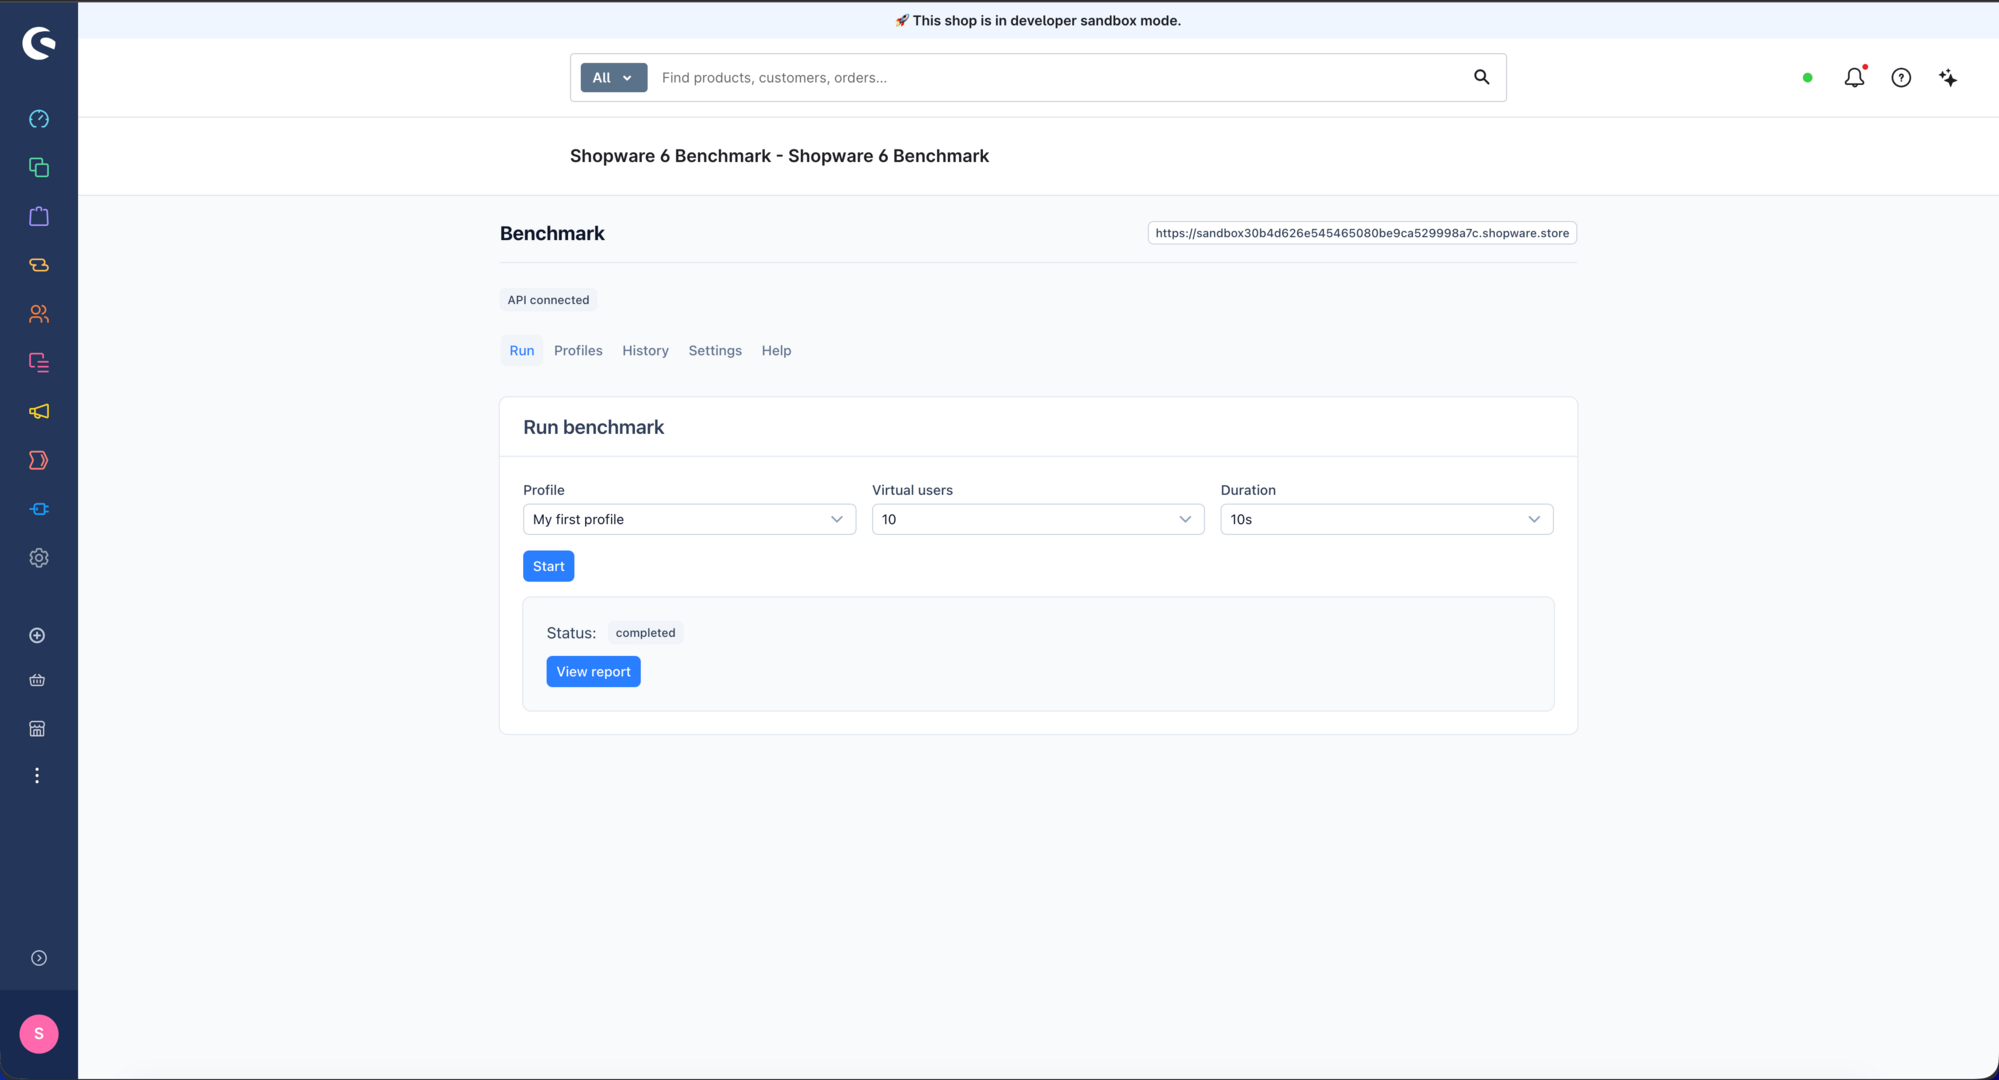This screenshot has height=1080, width=1999.
Task: Open the Dashboard gauge icon
Action: 39,119
